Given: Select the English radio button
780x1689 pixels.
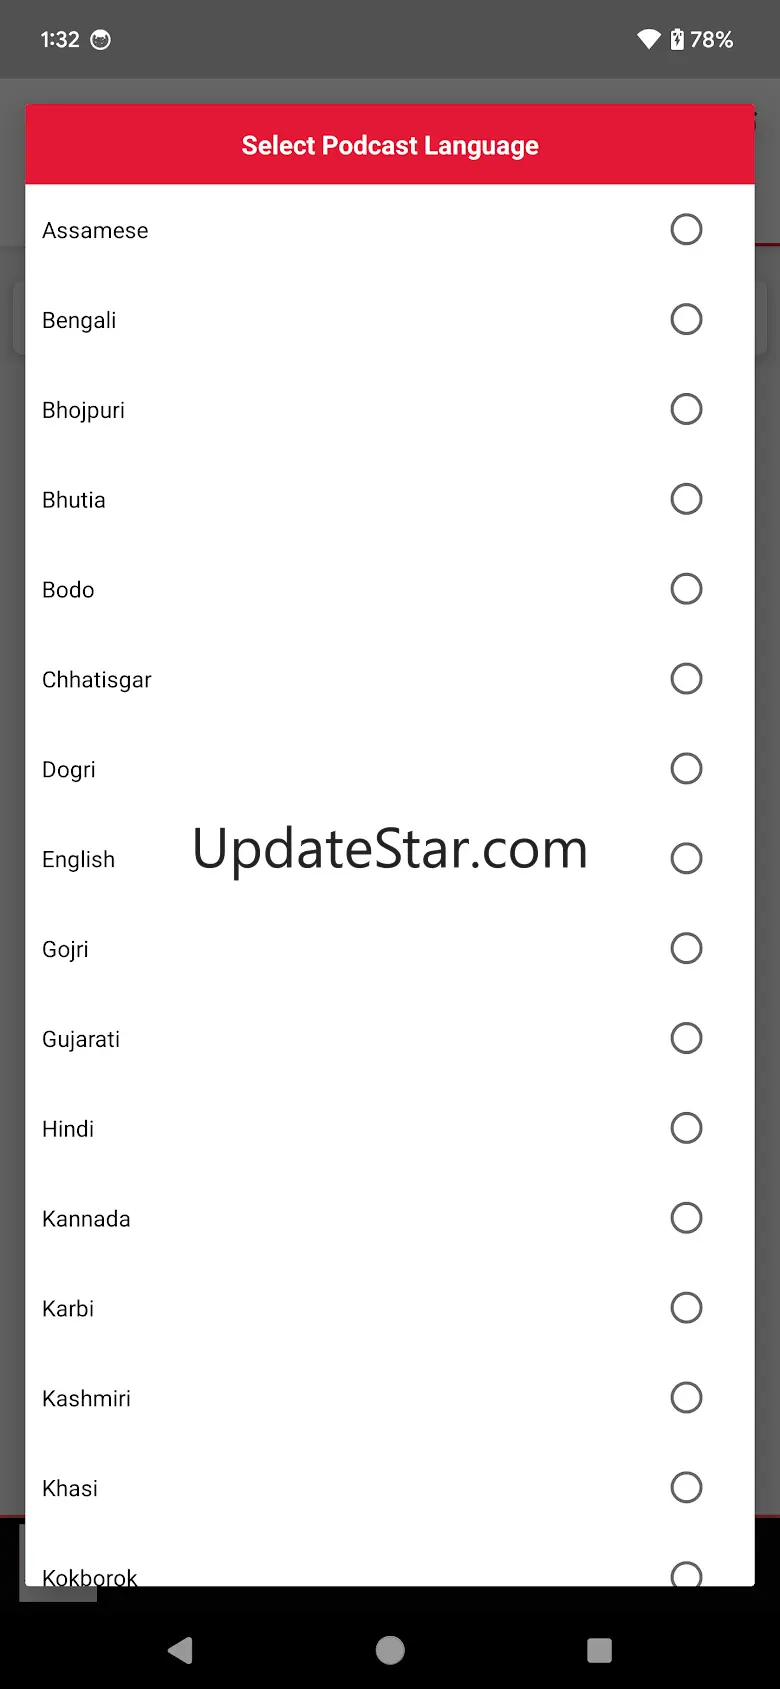Looking at the screenshot, I should 686,859.
